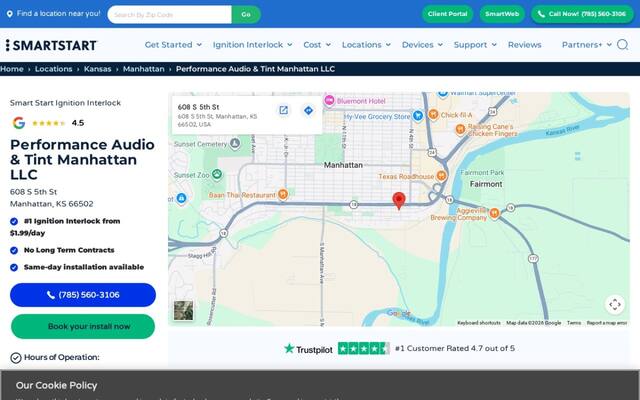Click Baan Thai Restaurant map marker
The height and width of the screenshot is (400, 640).
tap(282, 194)
